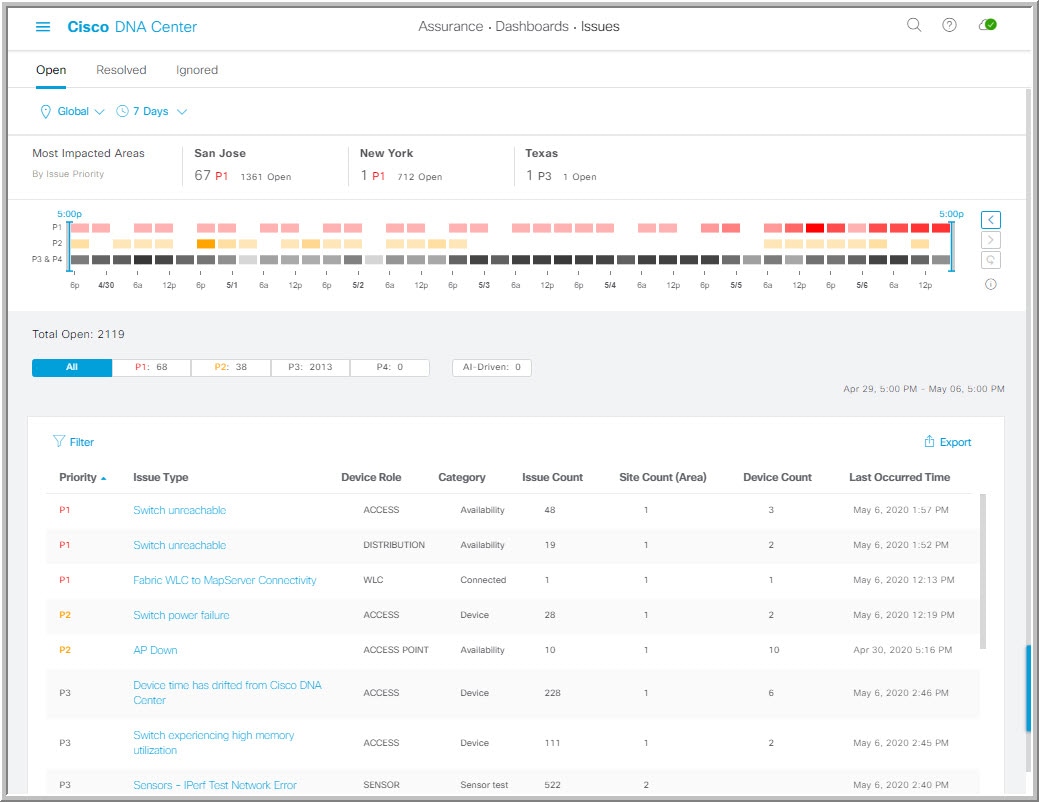Sort by the Priority column header

(78, 477)
